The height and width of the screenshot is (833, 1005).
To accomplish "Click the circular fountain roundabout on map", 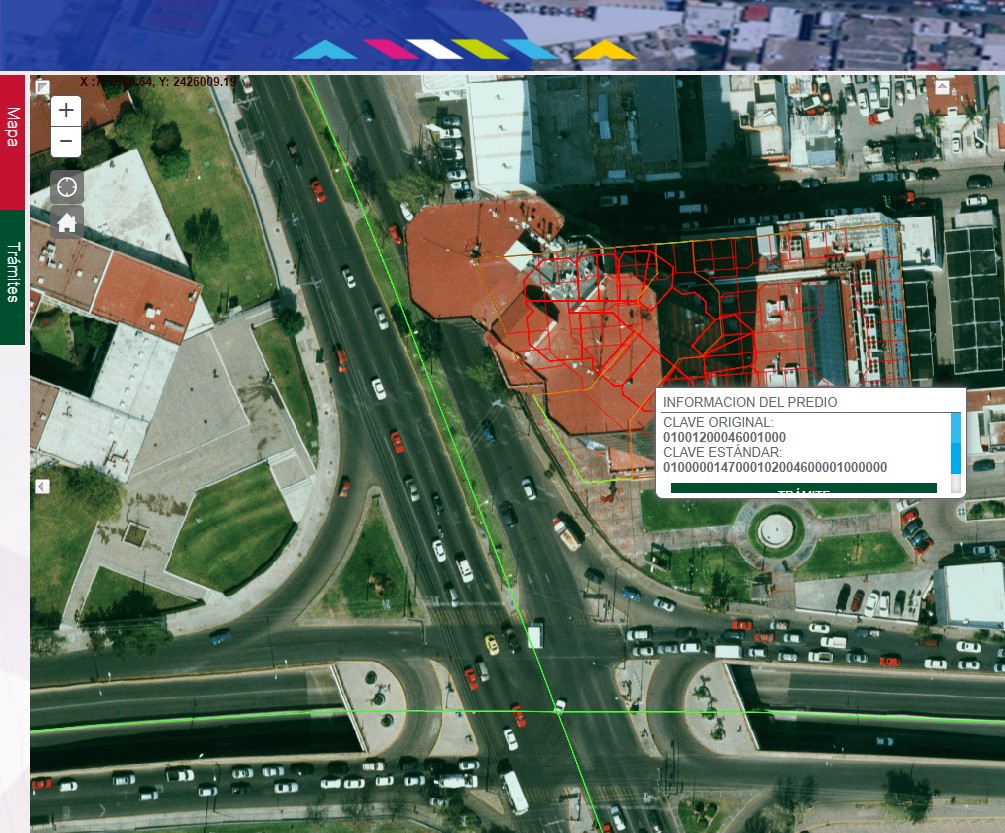I will point(775,530).
